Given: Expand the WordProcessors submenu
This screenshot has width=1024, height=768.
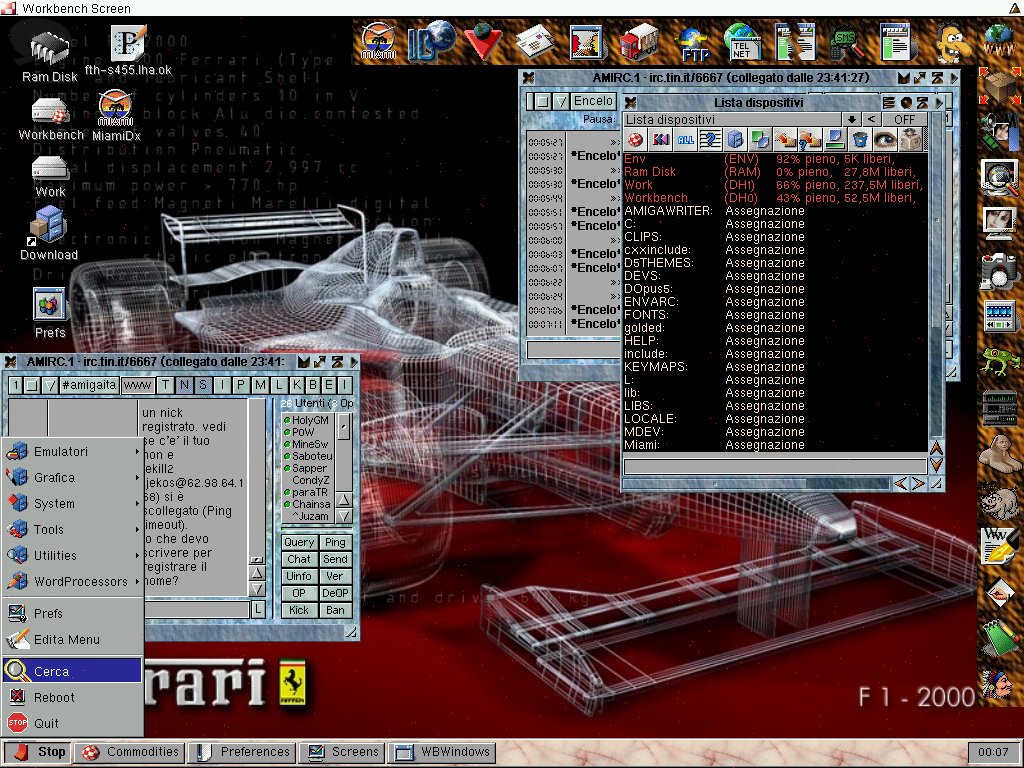Looking at the screenshot, I should click(x=72, y=581).
